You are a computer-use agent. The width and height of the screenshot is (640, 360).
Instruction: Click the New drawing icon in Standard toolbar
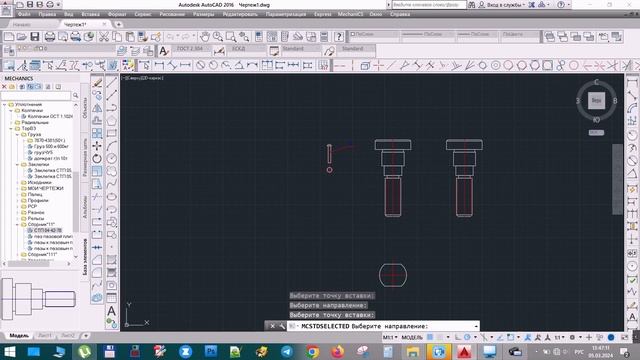(x=9, y=37)
